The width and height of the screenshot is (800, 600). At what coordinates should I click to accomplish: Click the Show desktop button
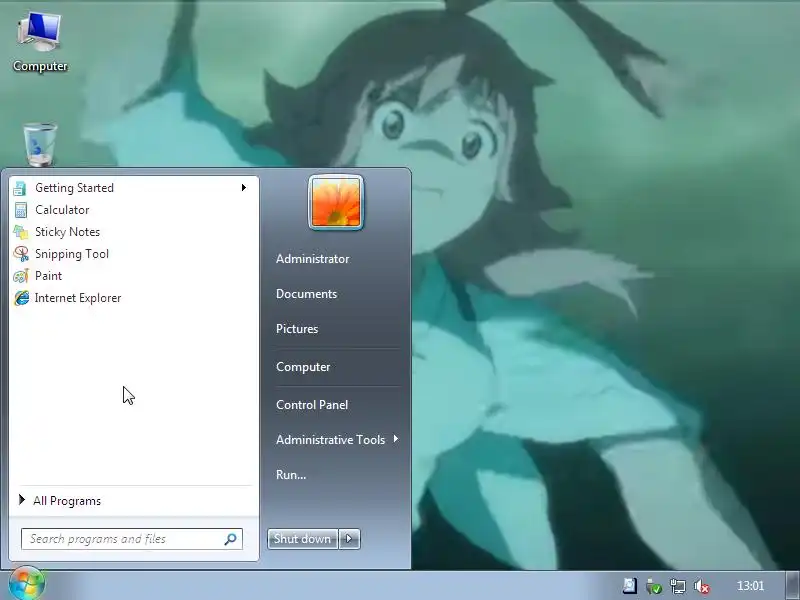point(792,586)
